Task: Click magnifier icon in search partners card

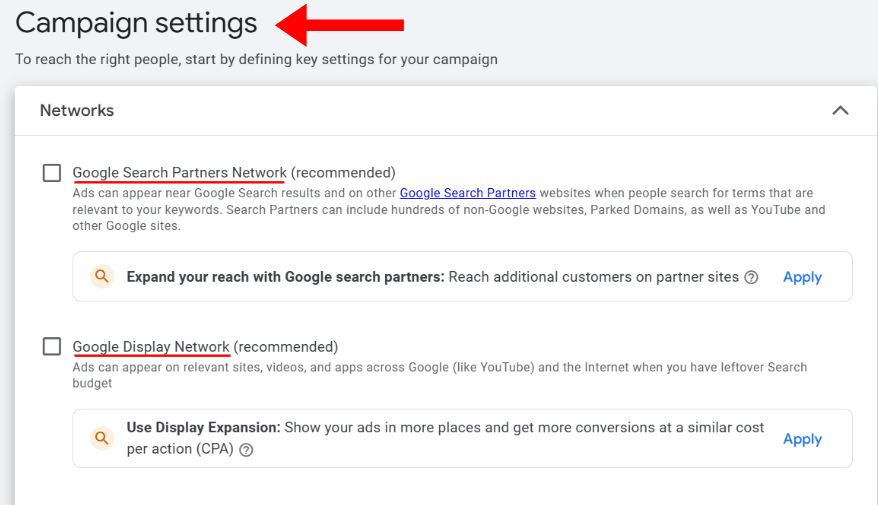Action: (x=102, y=276)
